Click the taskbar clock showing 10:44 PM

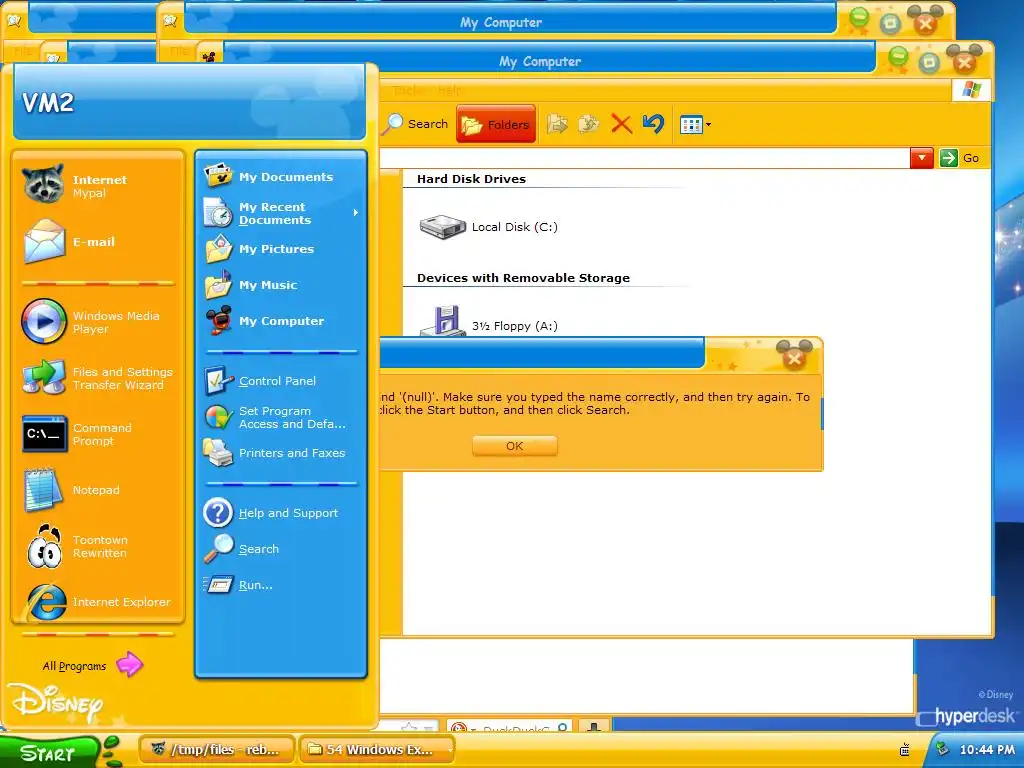(x=987, y=750)
